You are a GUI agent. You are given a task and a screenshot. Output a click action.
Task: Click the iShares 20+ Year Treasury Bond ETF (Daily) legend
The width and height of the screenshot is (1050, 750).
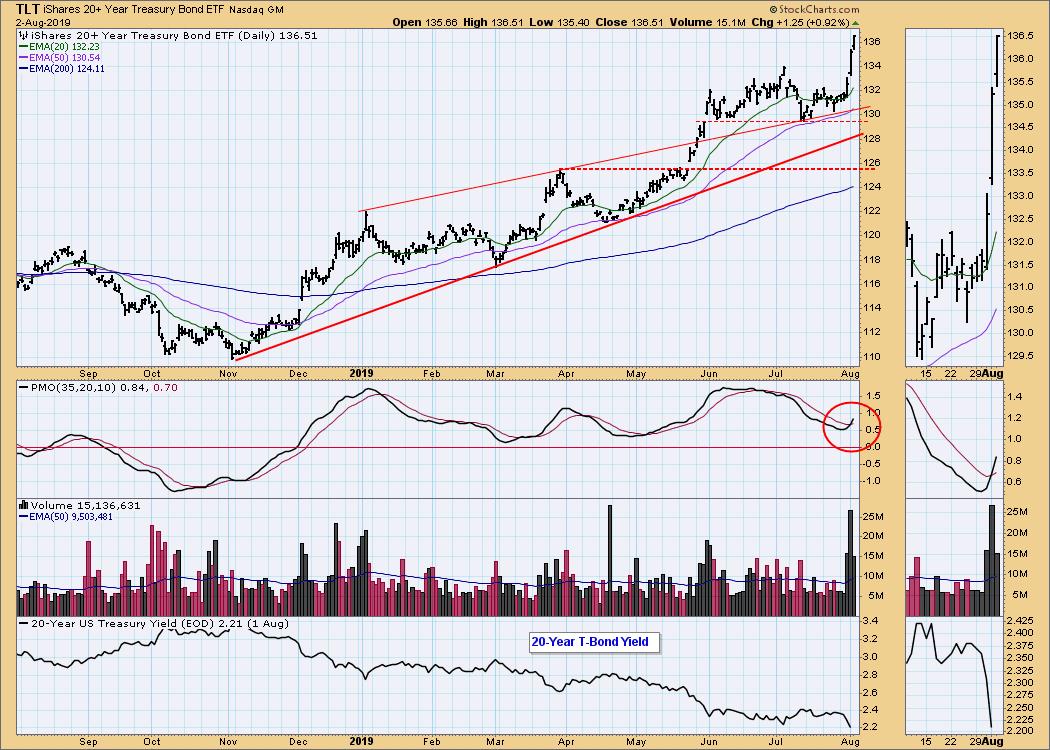pos(167,35)
